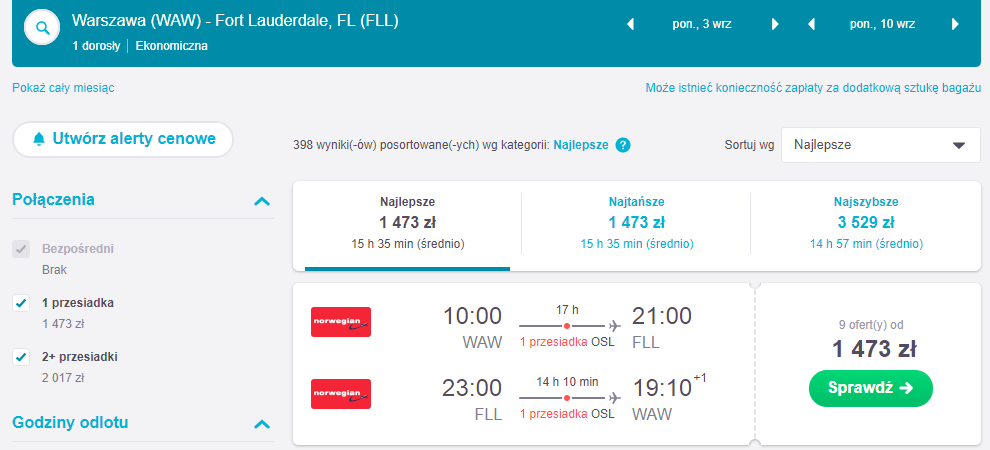Click Utwórz alerty cenowe button
The height and width of the screenshot is (450, 990).
pos(122,139)
